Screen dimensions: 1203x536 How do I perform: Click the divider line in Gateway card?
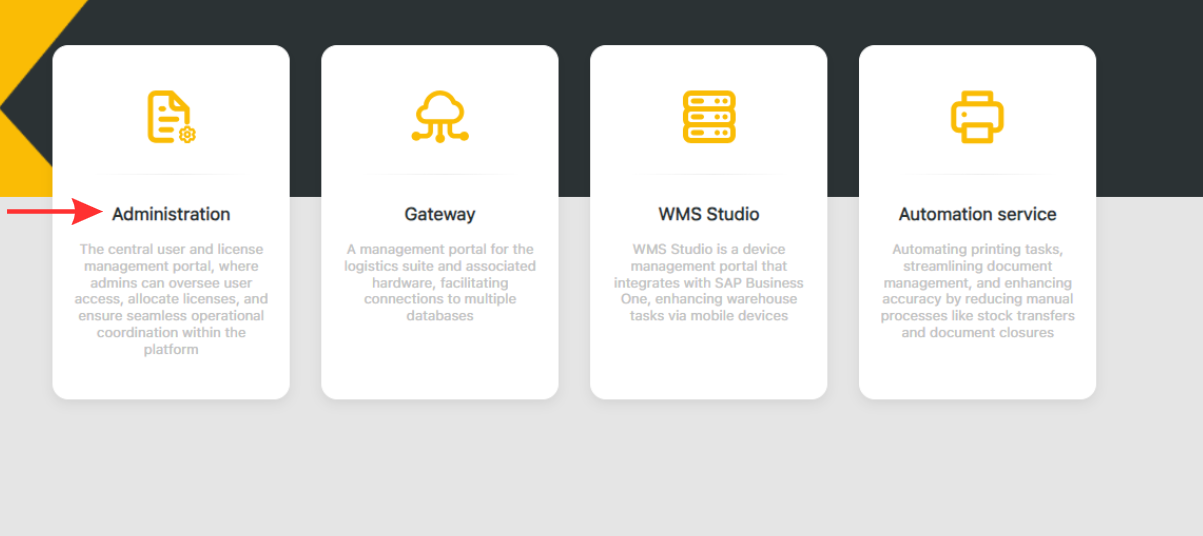point(440,175)
